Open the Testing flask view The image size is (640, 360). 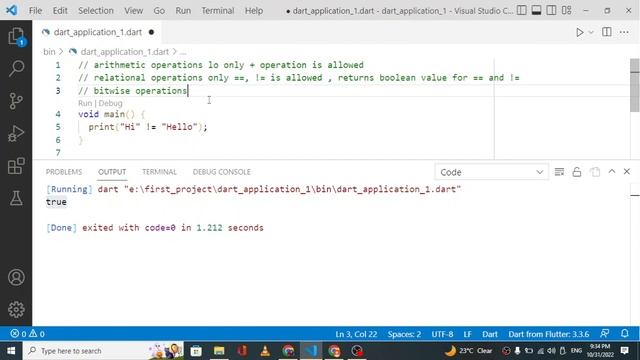16,198
